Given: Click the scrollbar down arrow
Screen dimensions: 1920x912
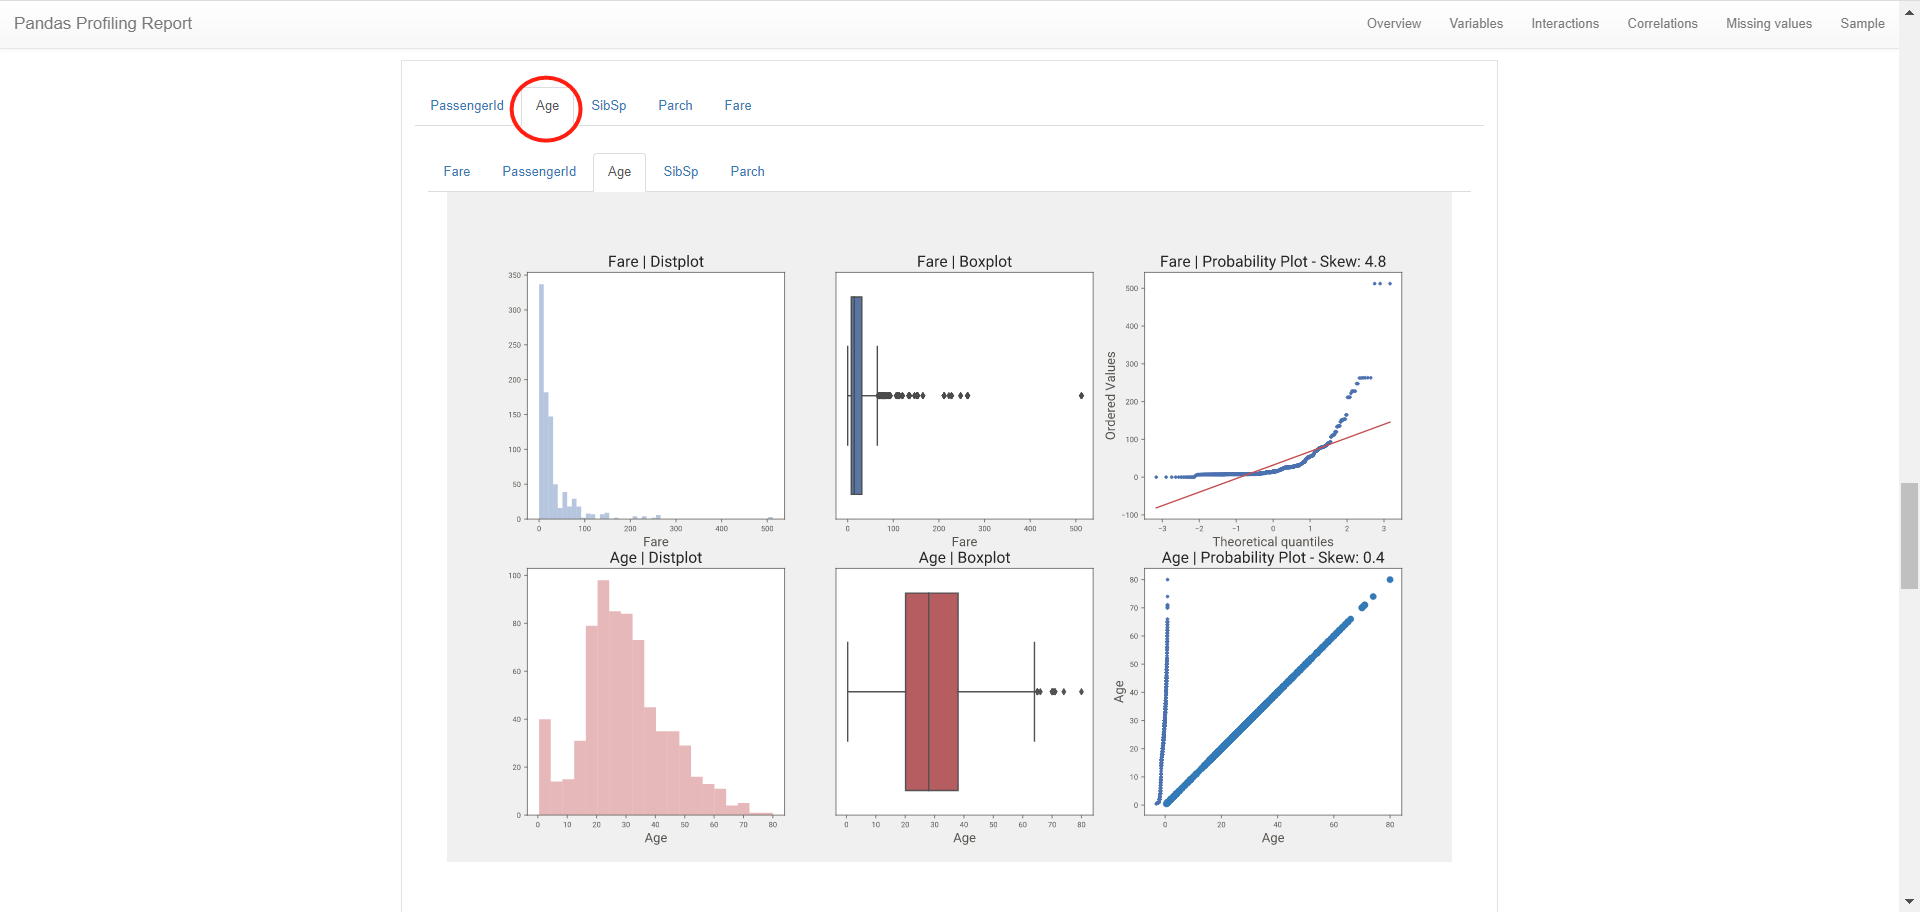Looking at the screenshot, I should pos(1909,902).
